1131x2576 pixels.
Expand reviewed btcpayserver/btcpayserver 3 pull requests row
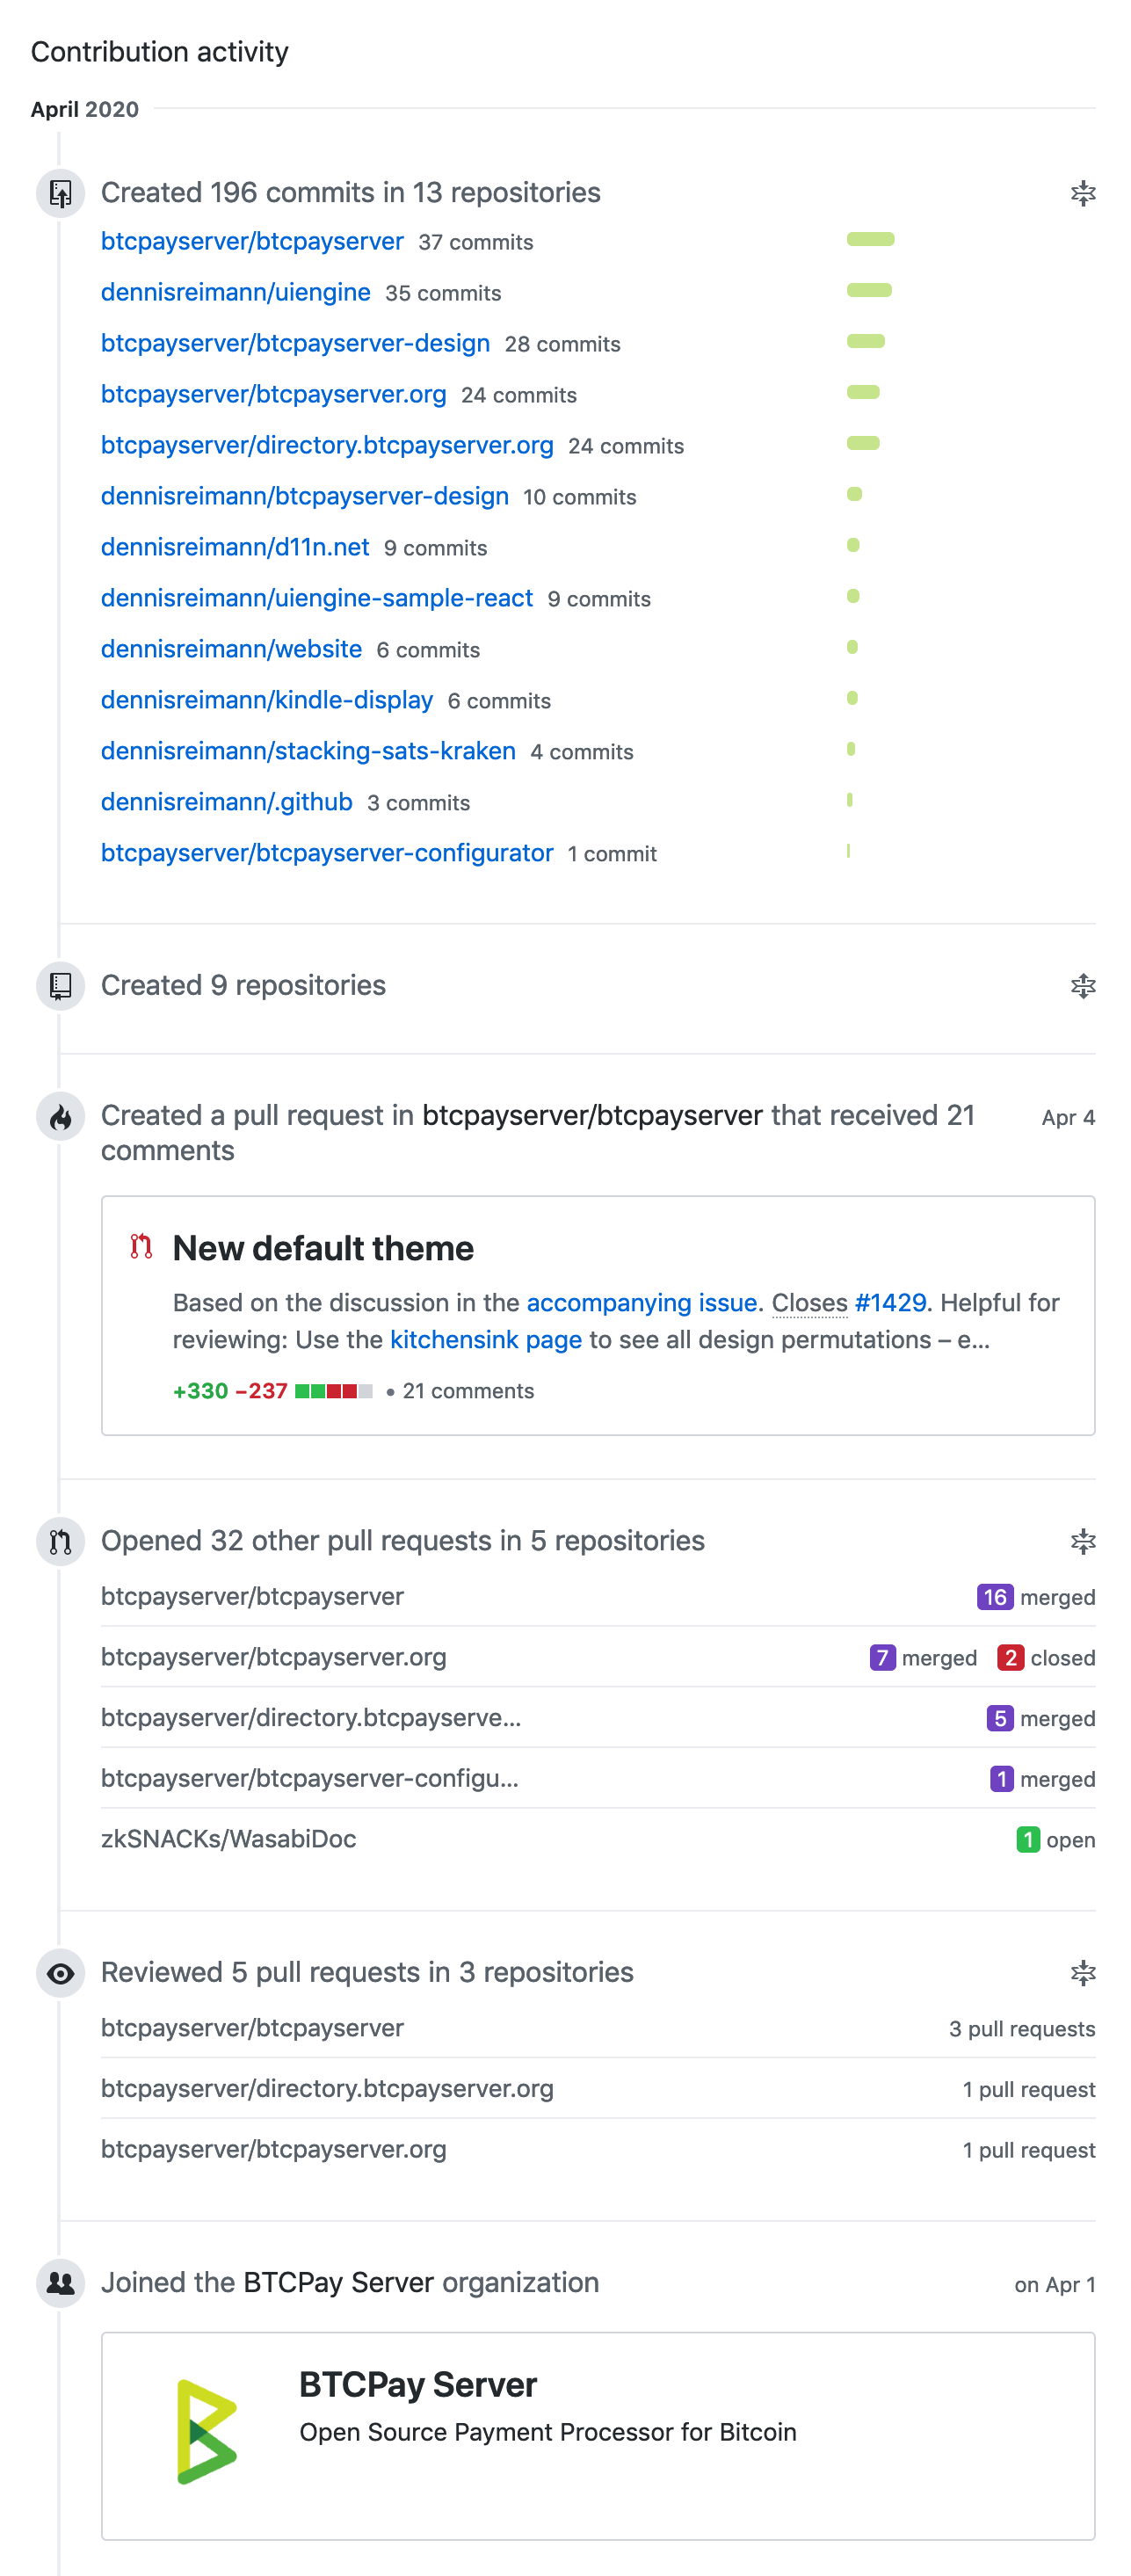click(x=598, y=2029)
